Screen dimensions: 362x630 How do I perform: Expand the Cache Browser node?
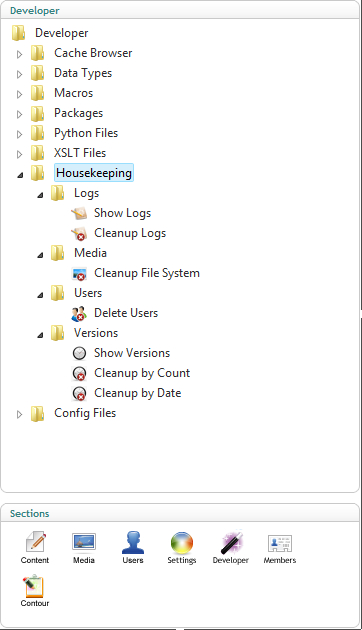pos(19,54)
